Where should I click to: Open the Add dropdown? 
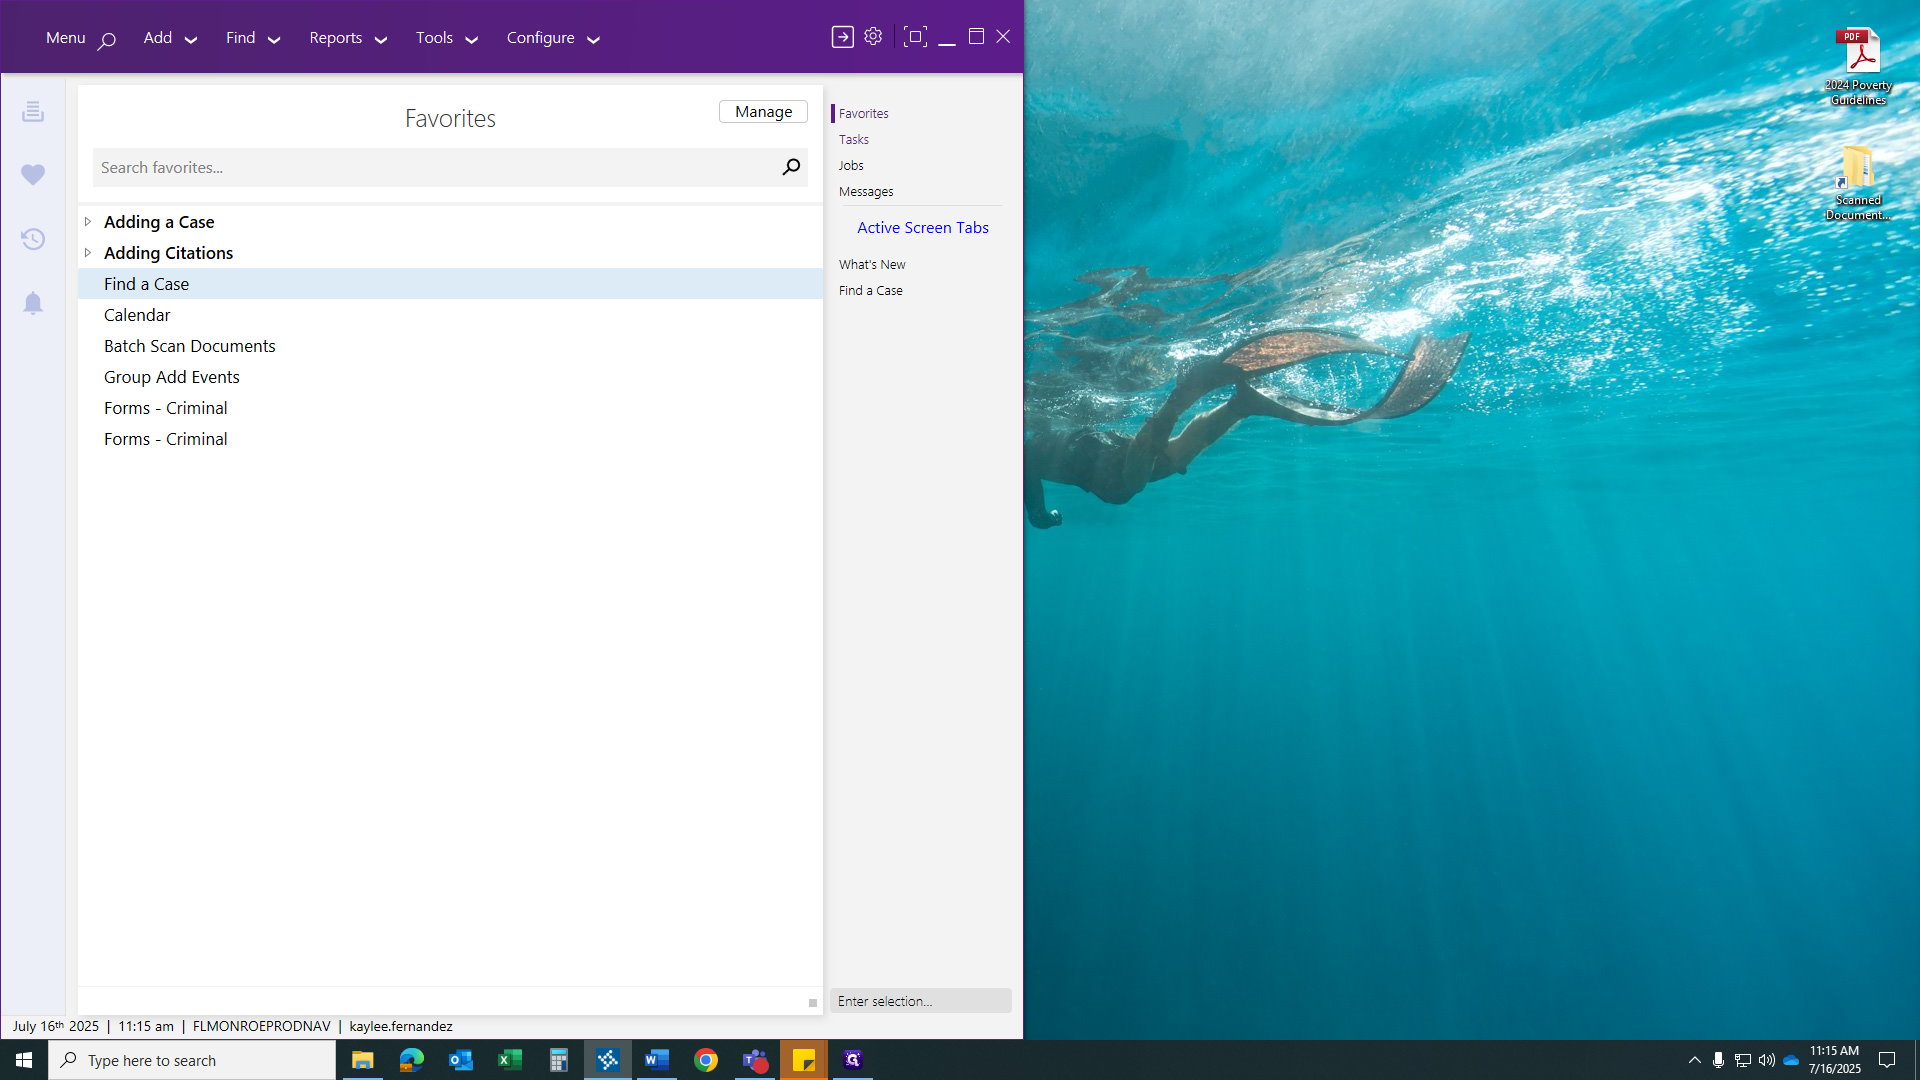click(x=168, y=37)
